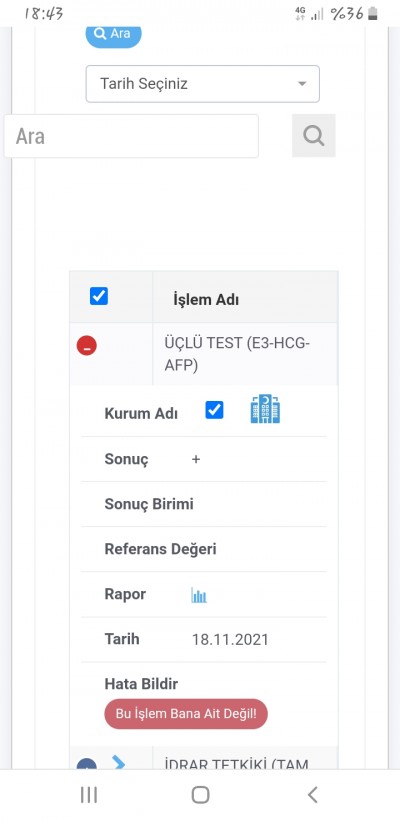Click the Tarih Seçiniz dropdown arrow
Screen dimensions: 400x822
(301, 84)
